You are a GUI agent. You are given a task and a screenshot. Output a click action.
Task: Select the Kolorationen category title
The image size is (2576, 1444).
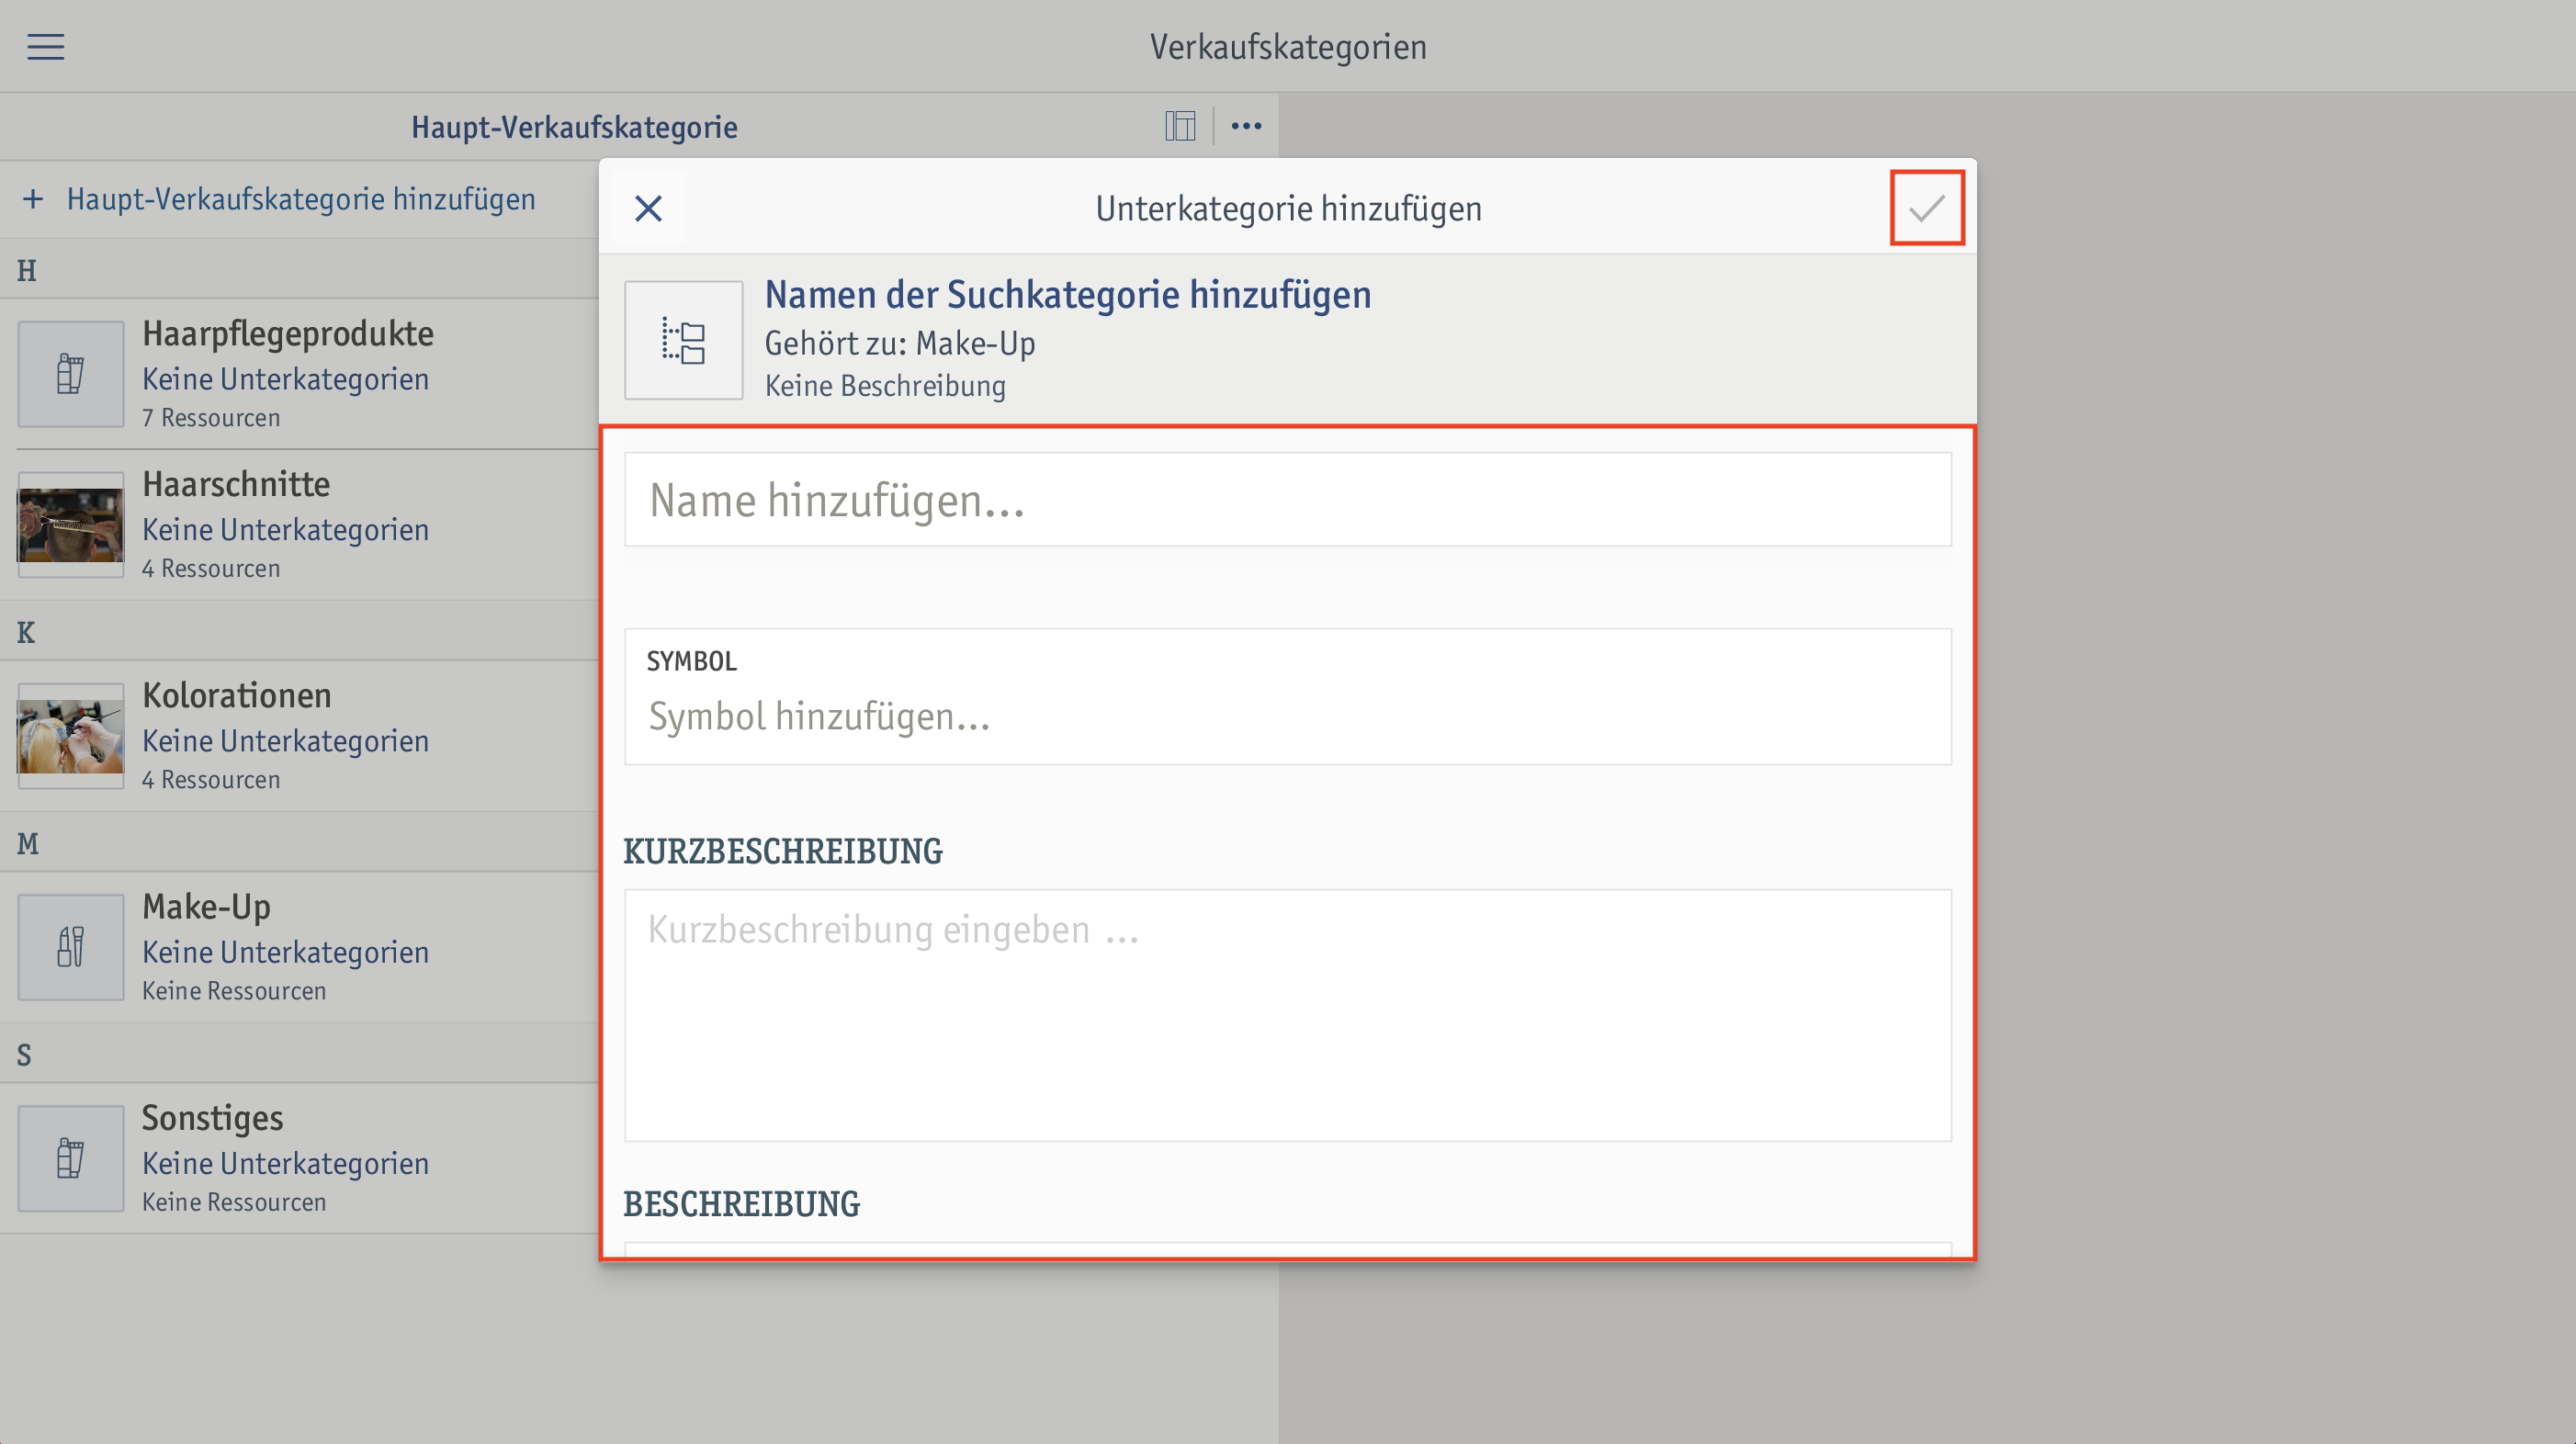tap(237, 695)
